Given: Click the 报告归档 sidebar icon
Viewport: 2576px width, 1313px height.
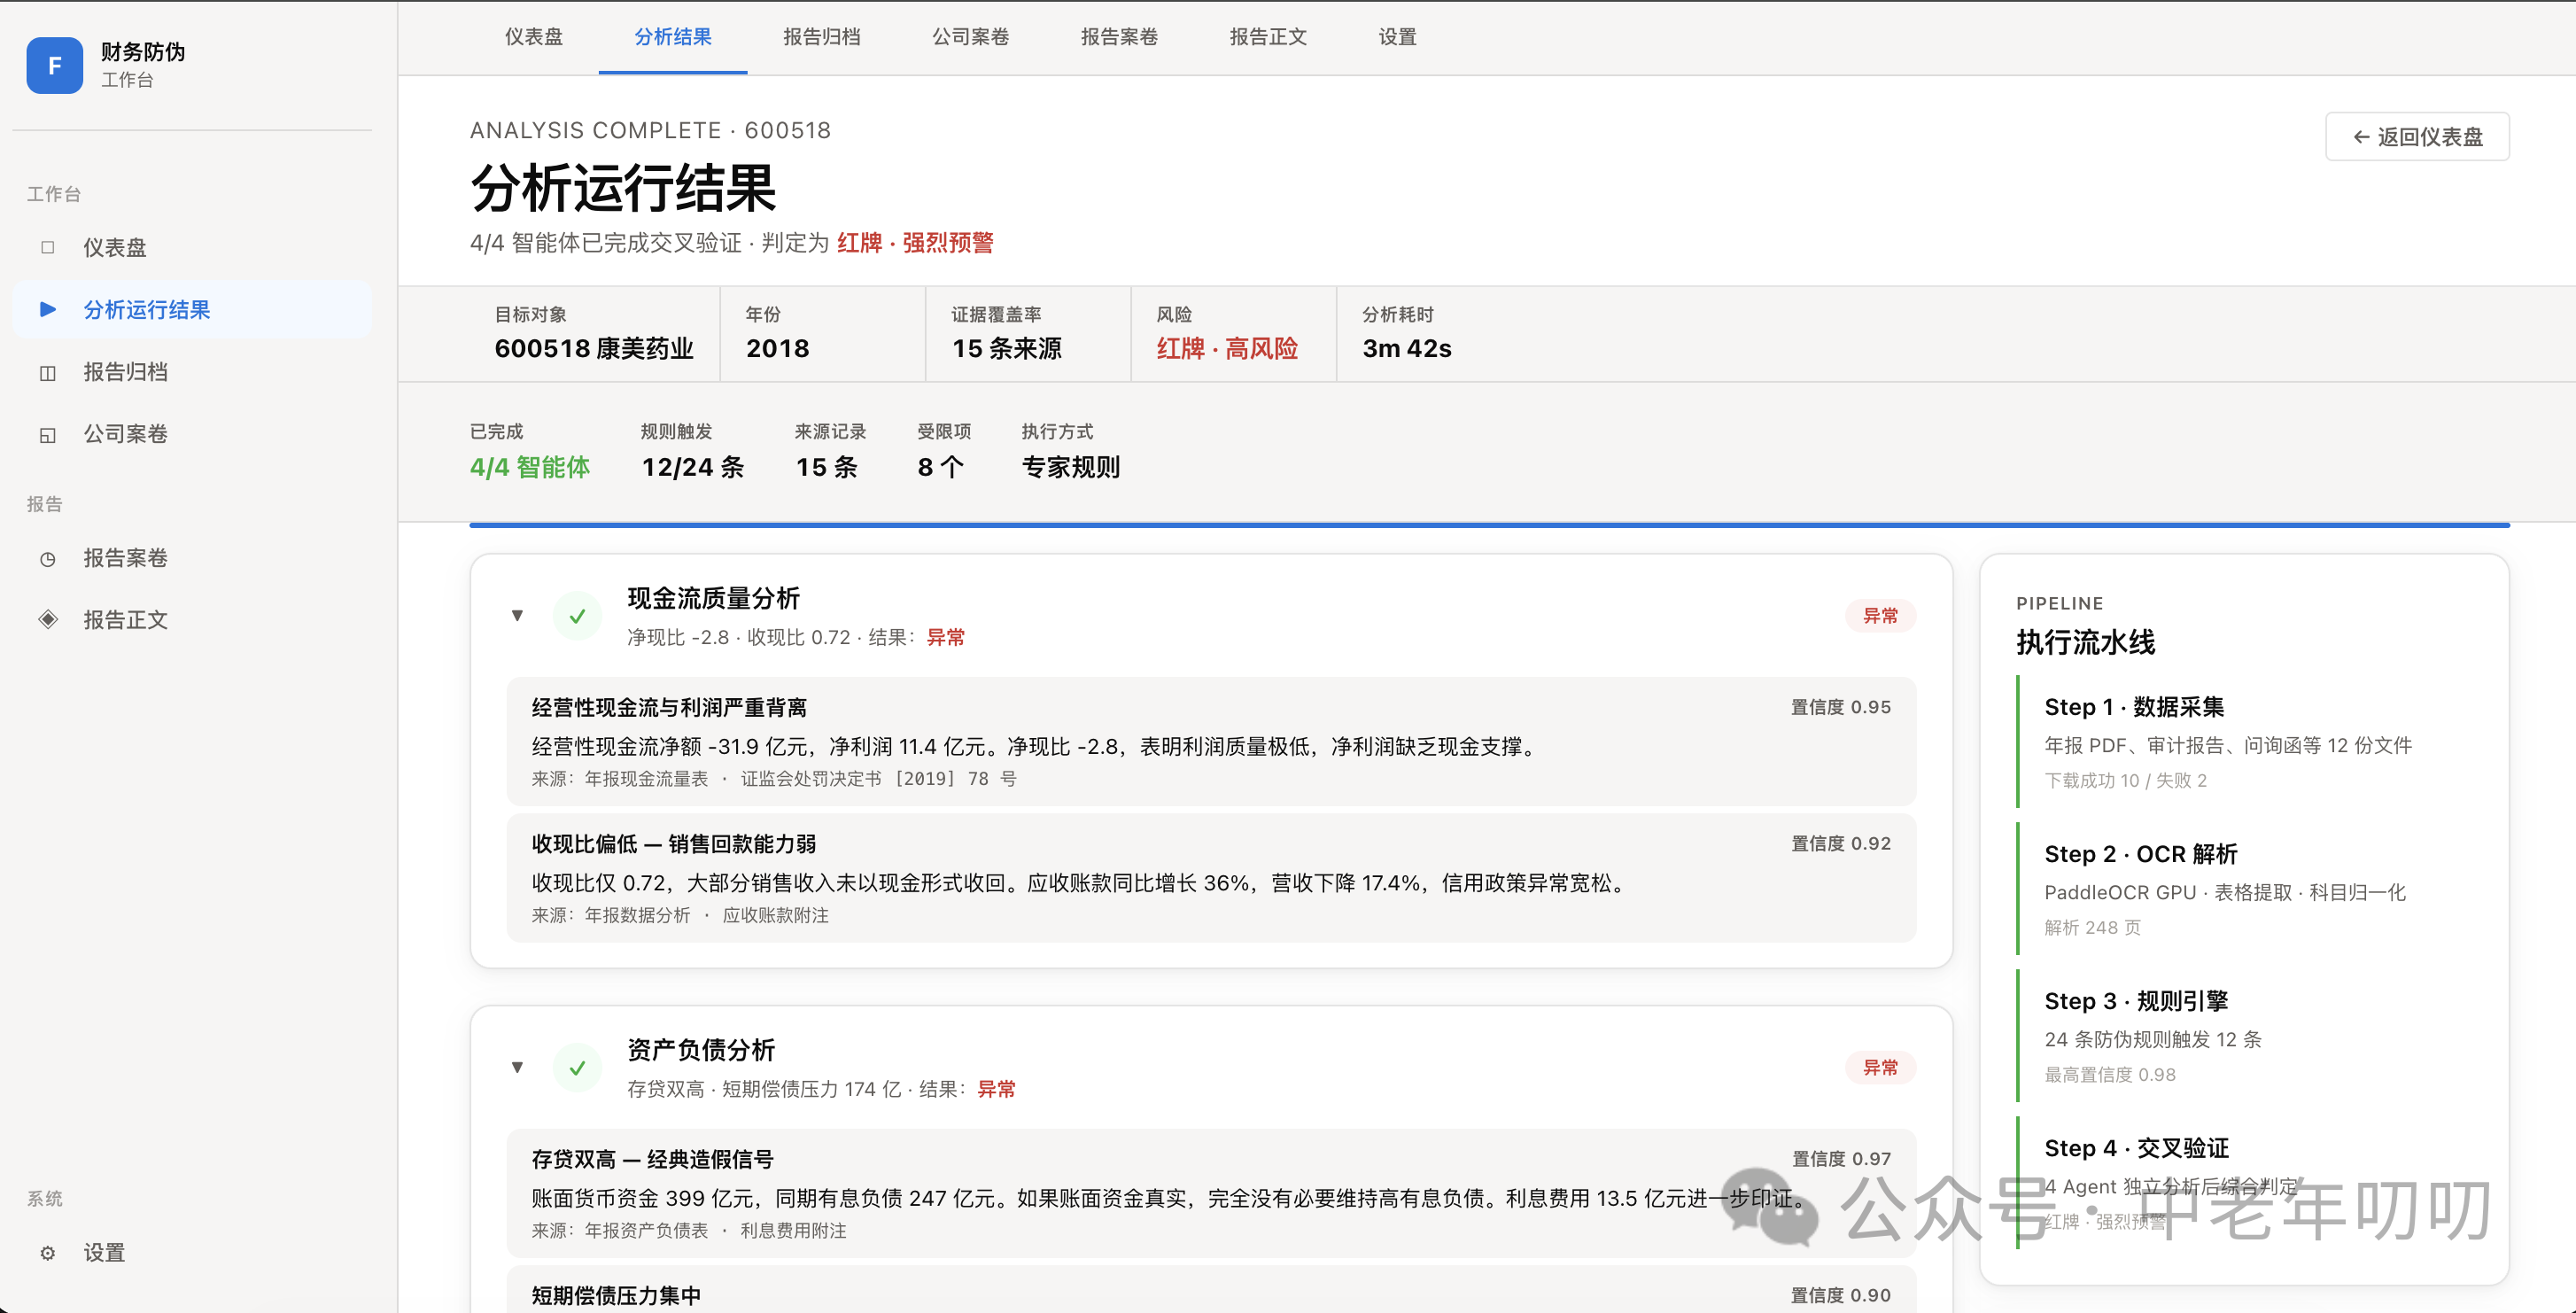Looking at the screenshot, I should (47, 372).
